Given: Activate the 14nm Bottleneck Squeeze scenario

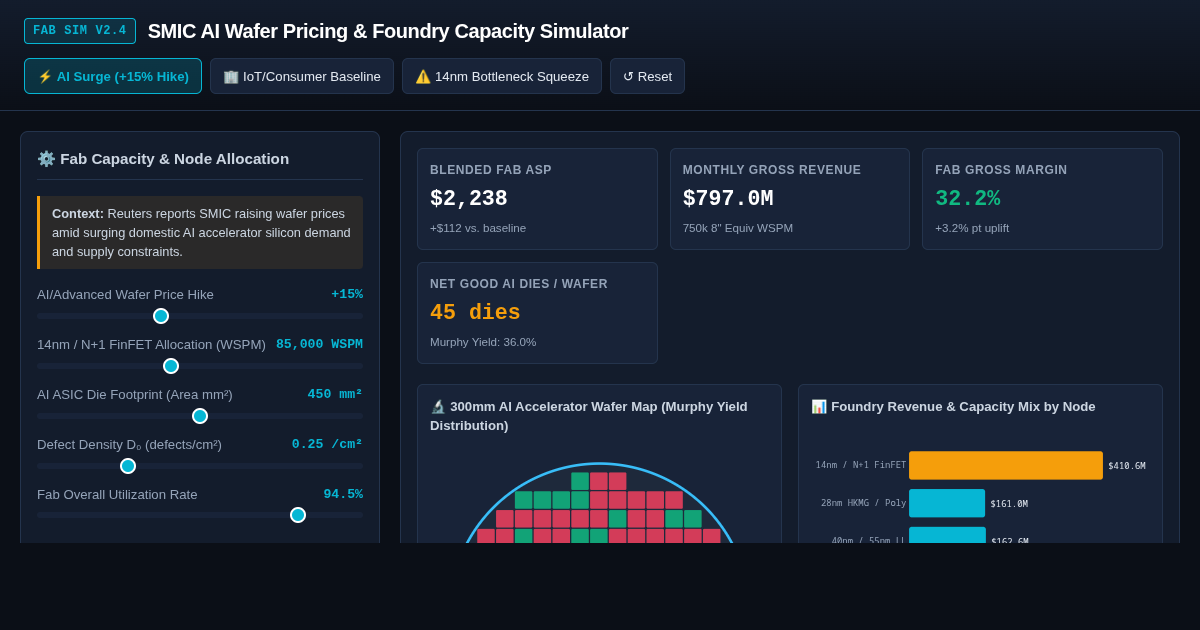Looking at the screenshot, I should [502, 76].
